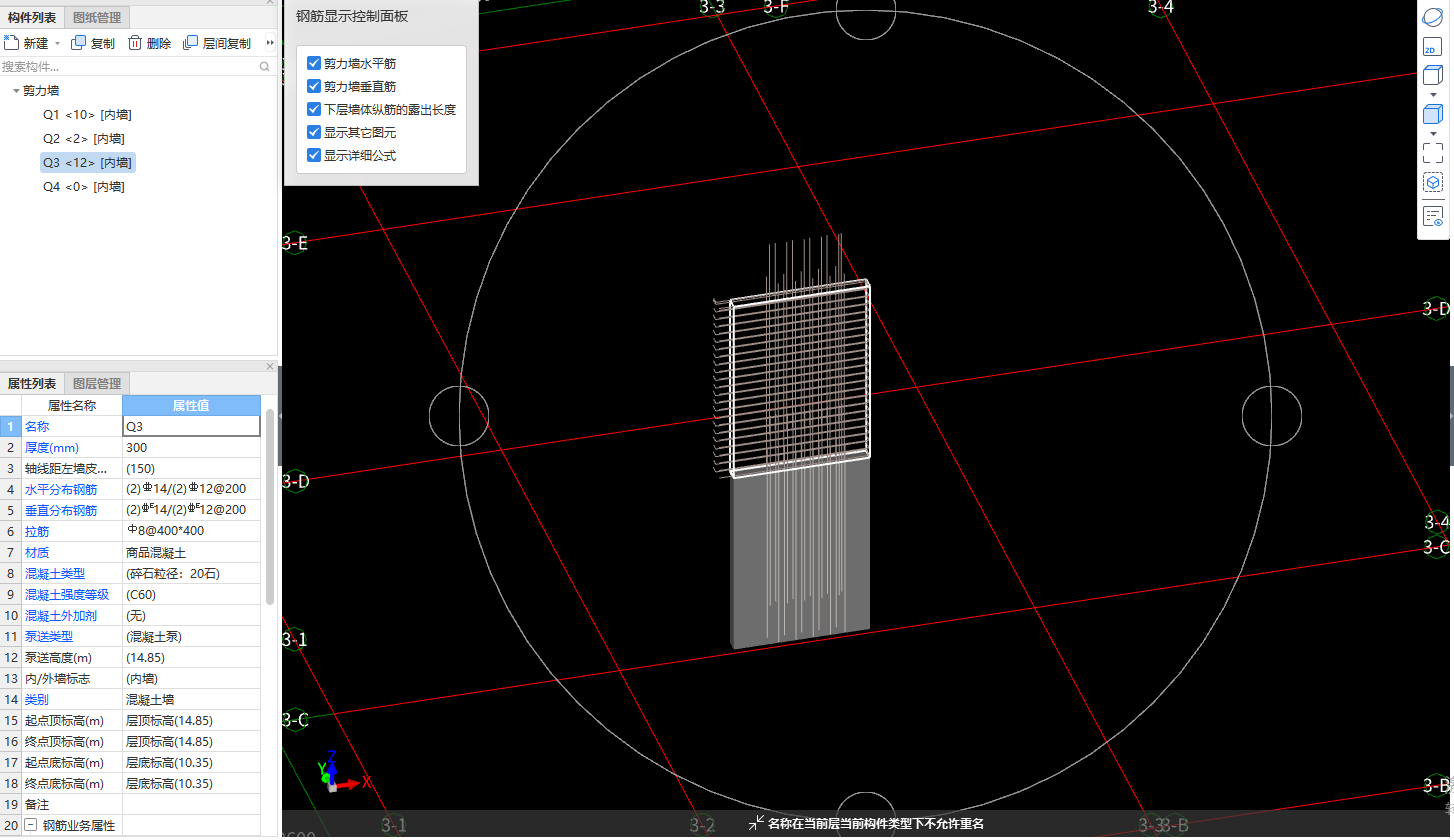
Task: Click the collapse icon in status message
Action: pos(756,824)
